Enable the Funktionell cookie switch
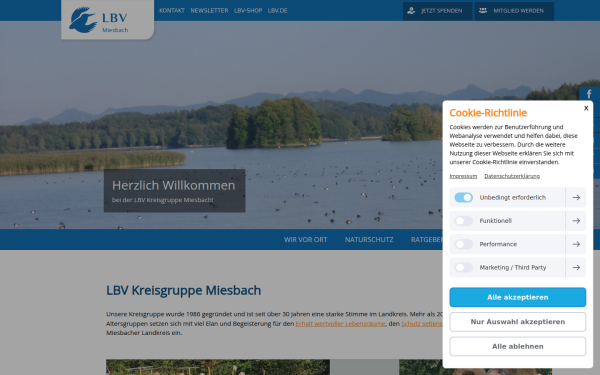 coord(463,221)
